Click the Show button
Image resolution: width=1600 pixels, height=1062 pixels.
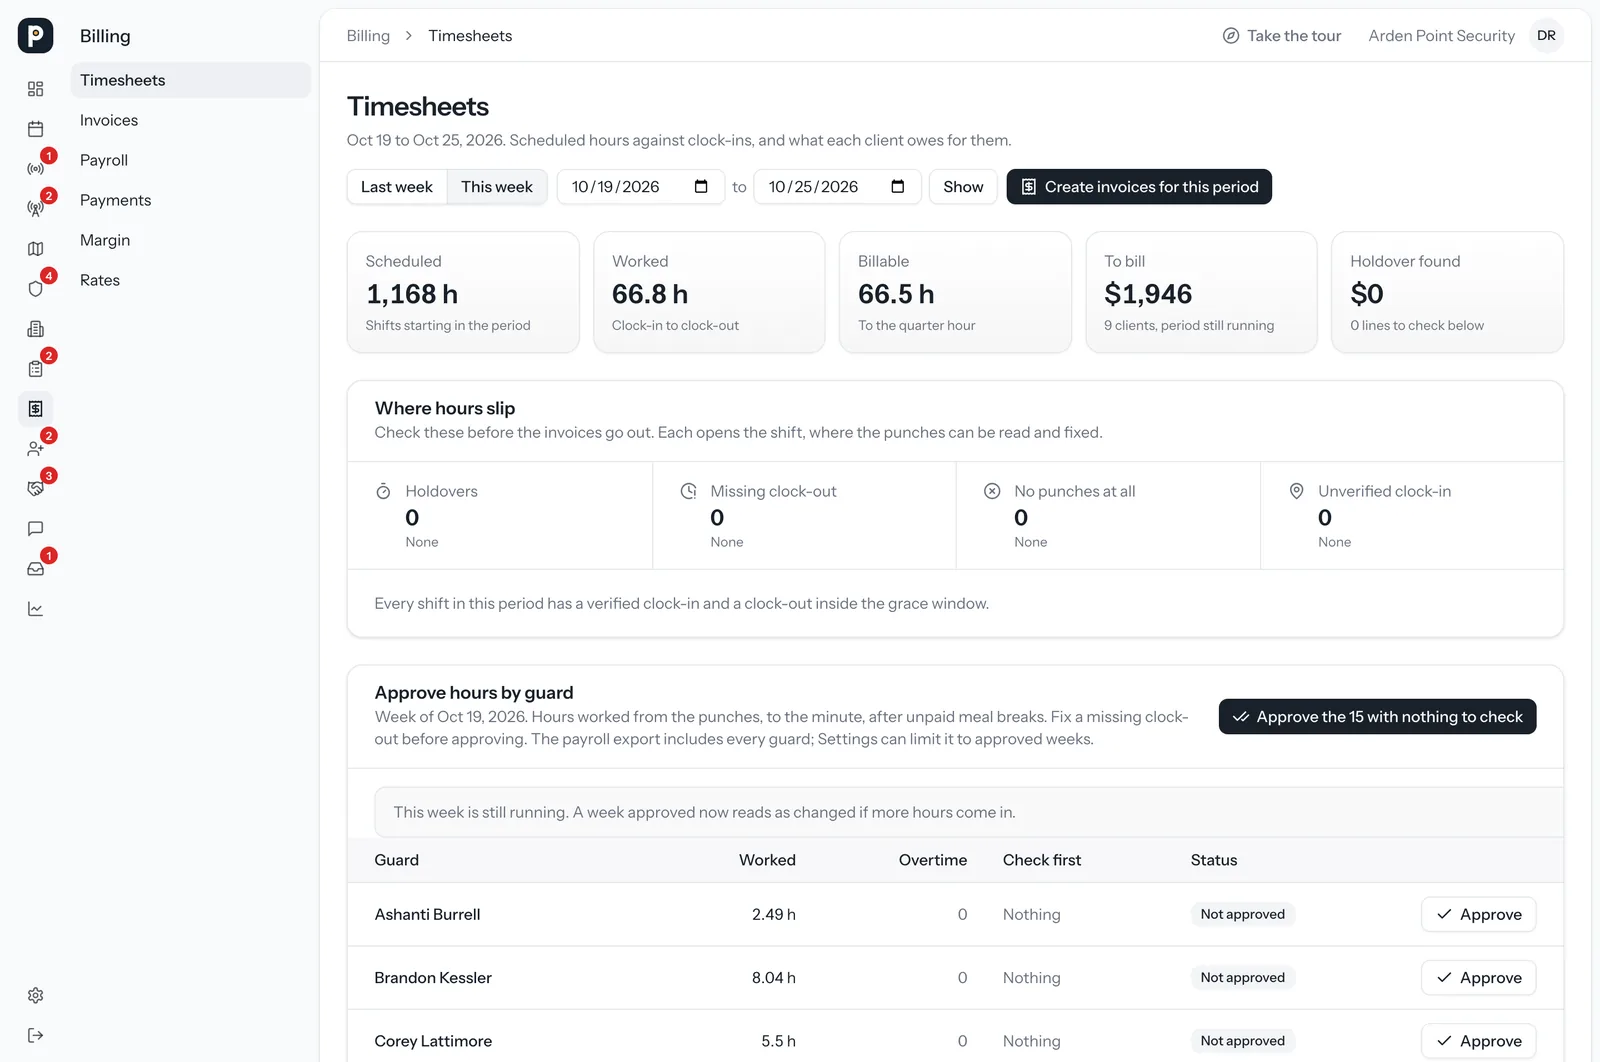pos(963,187)
